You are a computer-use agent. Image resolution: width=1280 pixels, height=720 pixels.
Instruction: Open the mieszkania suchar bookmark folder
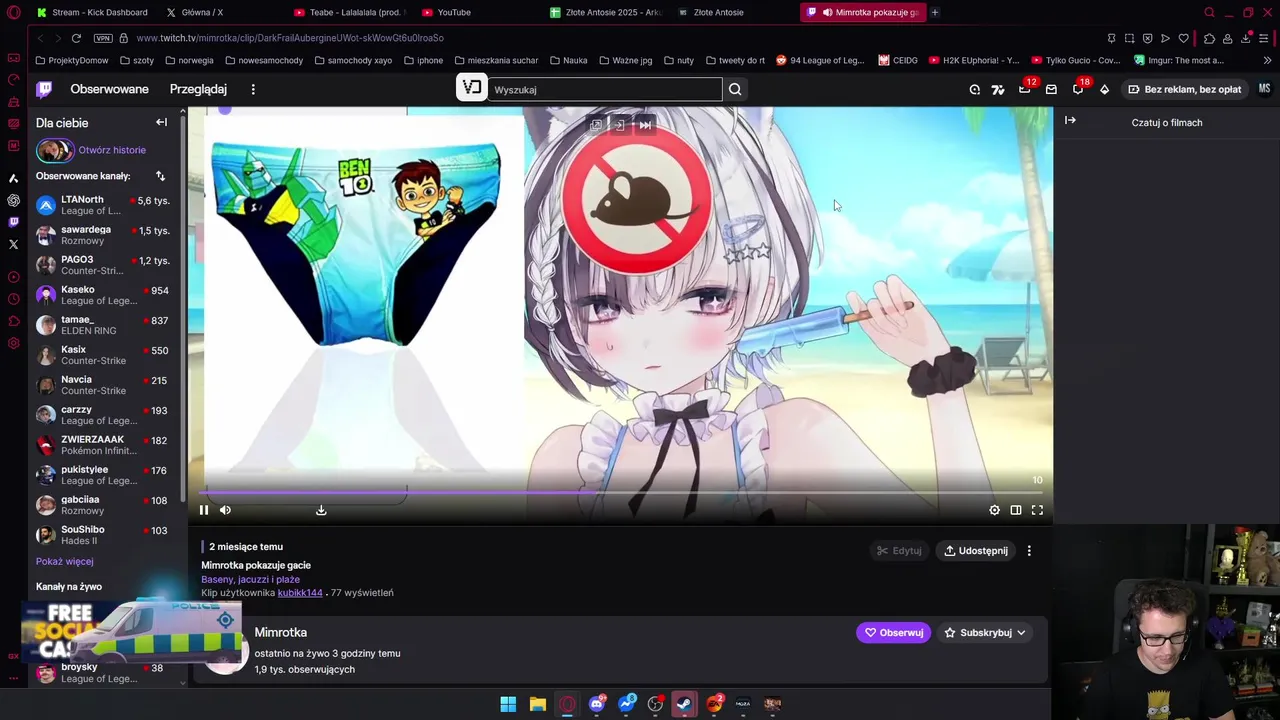tap(496, 60)
